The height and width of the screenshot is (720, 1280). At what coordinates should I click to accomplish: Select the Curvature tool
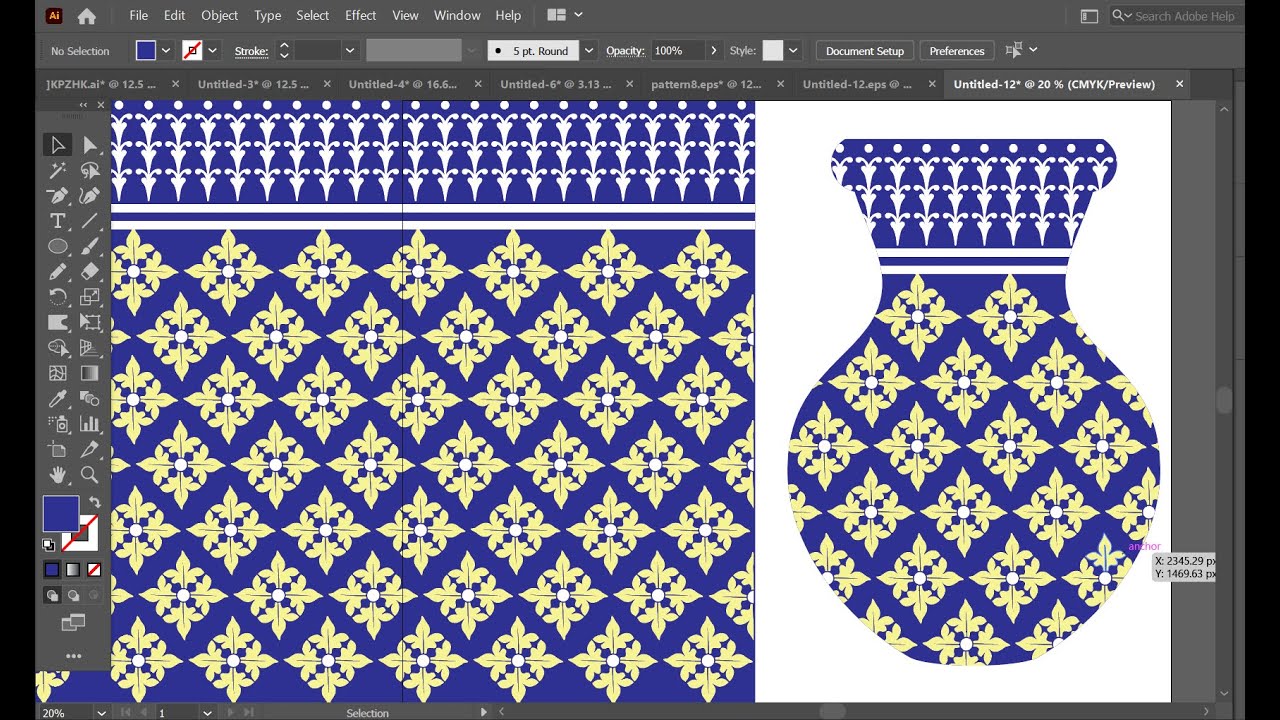[90, 196]
